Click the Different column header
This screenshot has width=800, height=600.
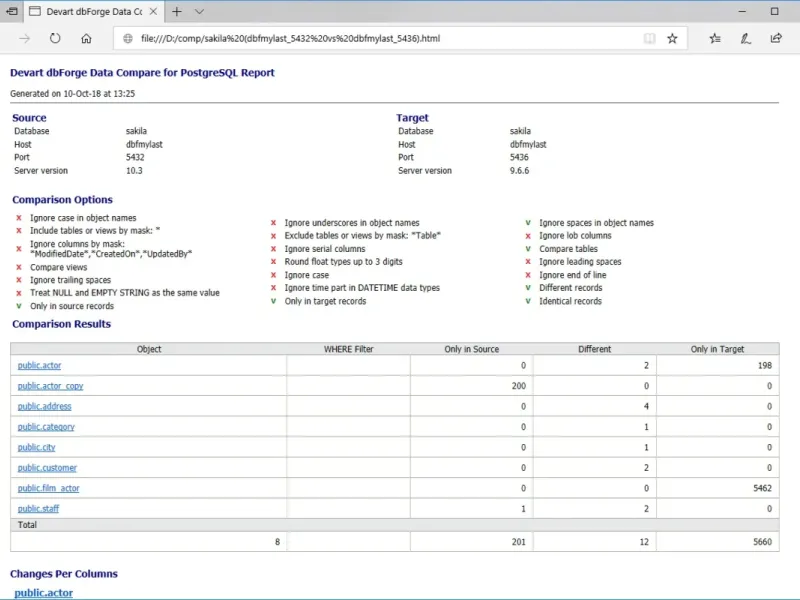tap(594, 349)
